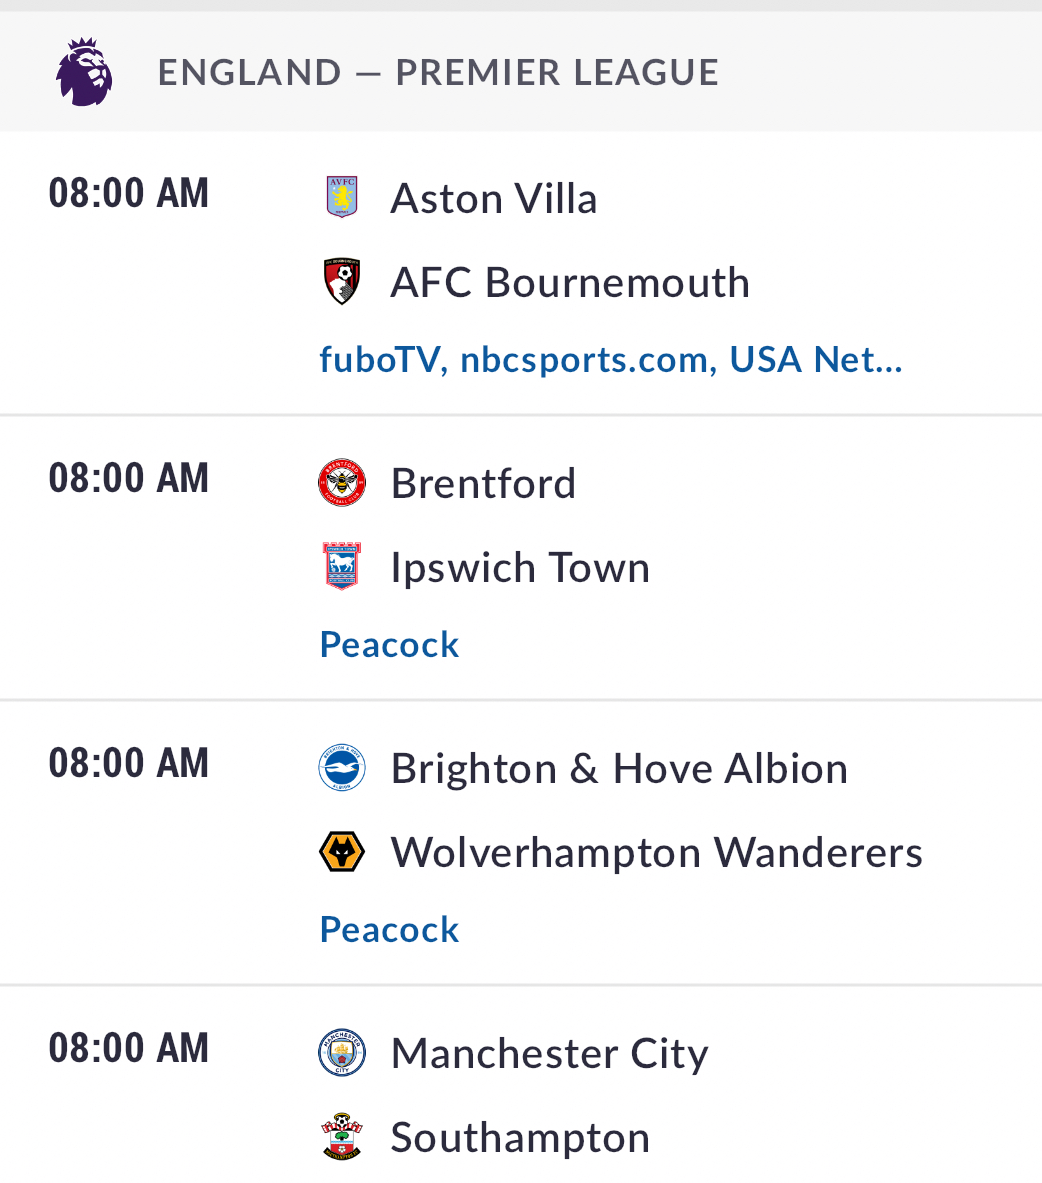The height and width of the screenshot is (1183, 1042).
Task: Click the Manchester City crest icon
Action: (x=342, y=1052)
